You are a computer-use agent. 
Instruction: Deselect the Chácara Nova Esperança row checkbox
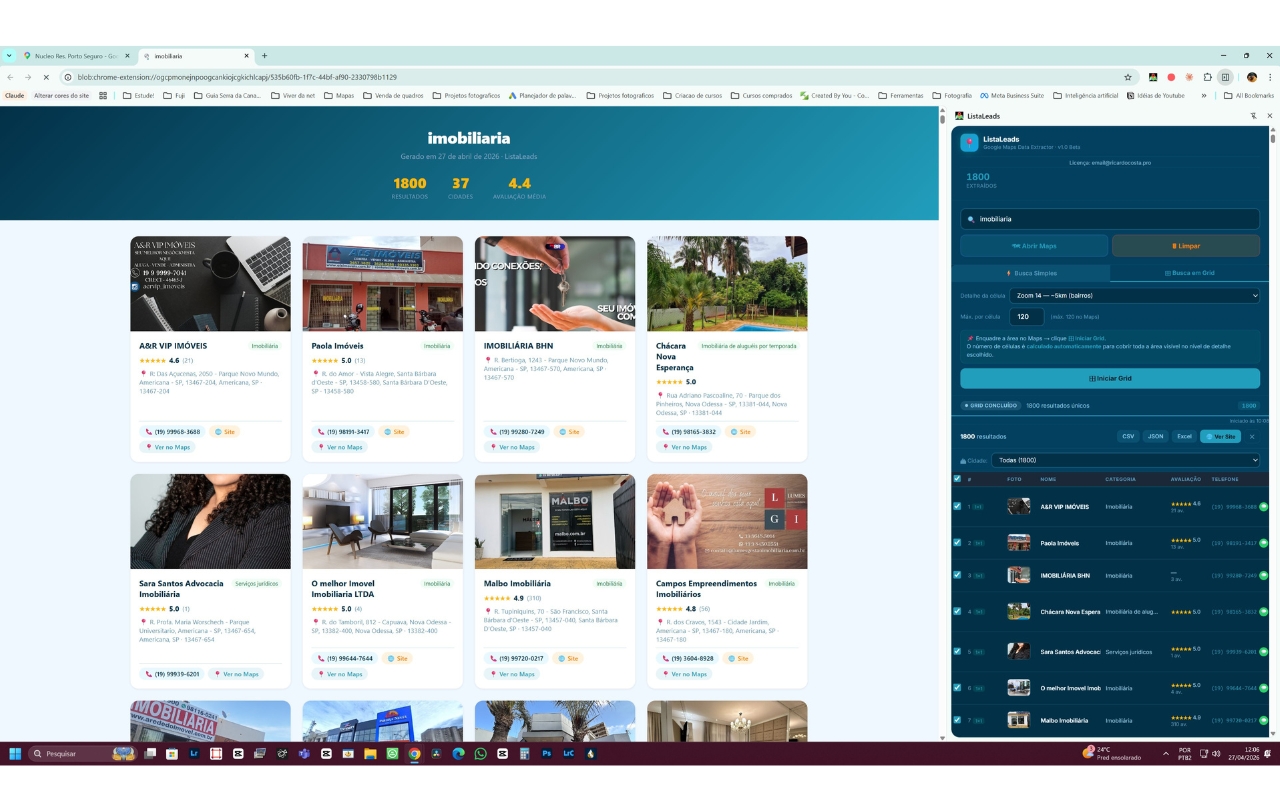(x=957, y=611)
